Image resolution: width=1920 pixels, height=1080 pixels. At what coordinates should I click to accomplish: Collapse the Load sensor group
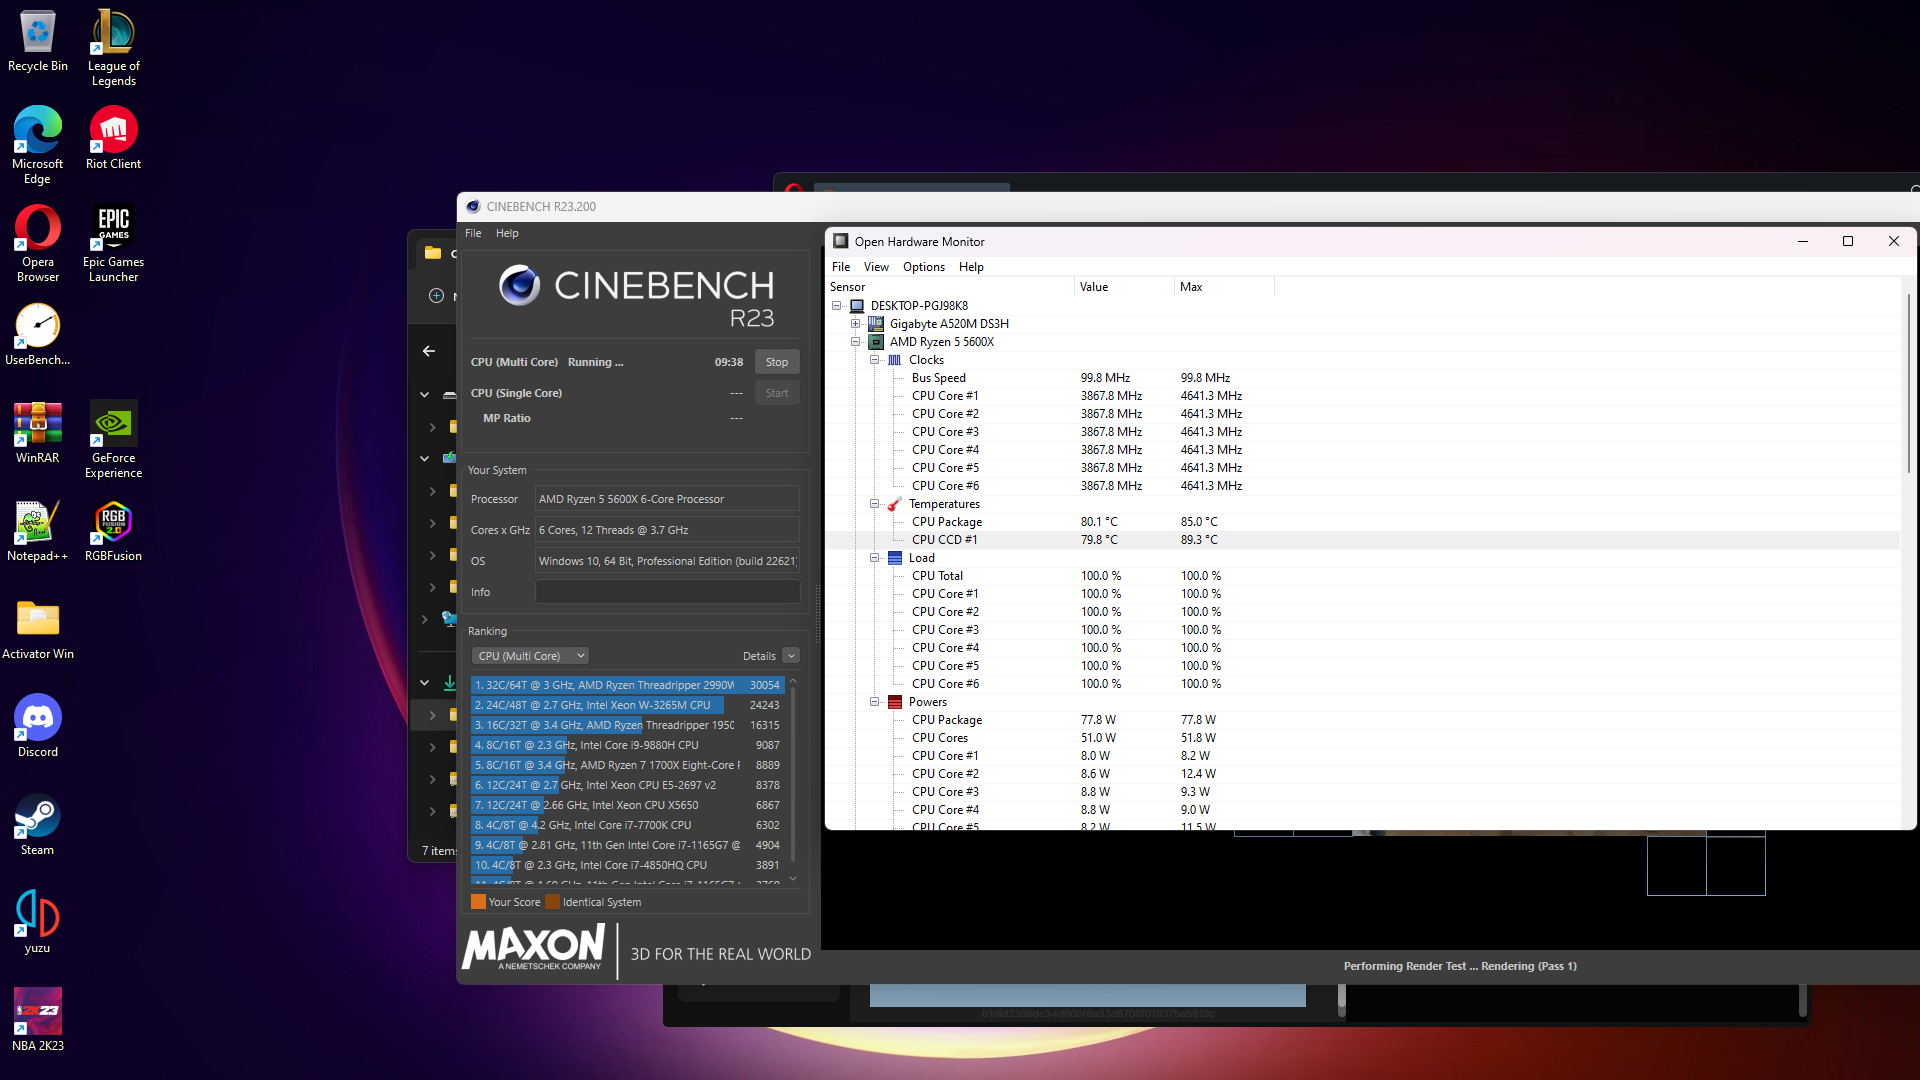pos(875,558)
